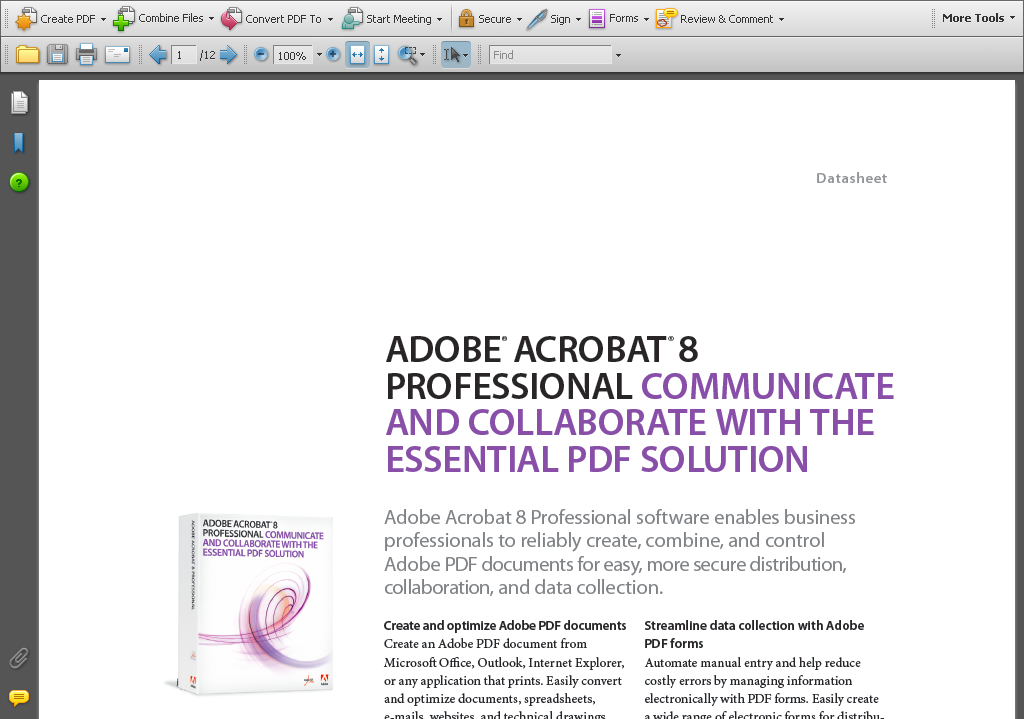Toggle the Select tool cursor button
The image size is (1024, 719).
pos(455,55)
